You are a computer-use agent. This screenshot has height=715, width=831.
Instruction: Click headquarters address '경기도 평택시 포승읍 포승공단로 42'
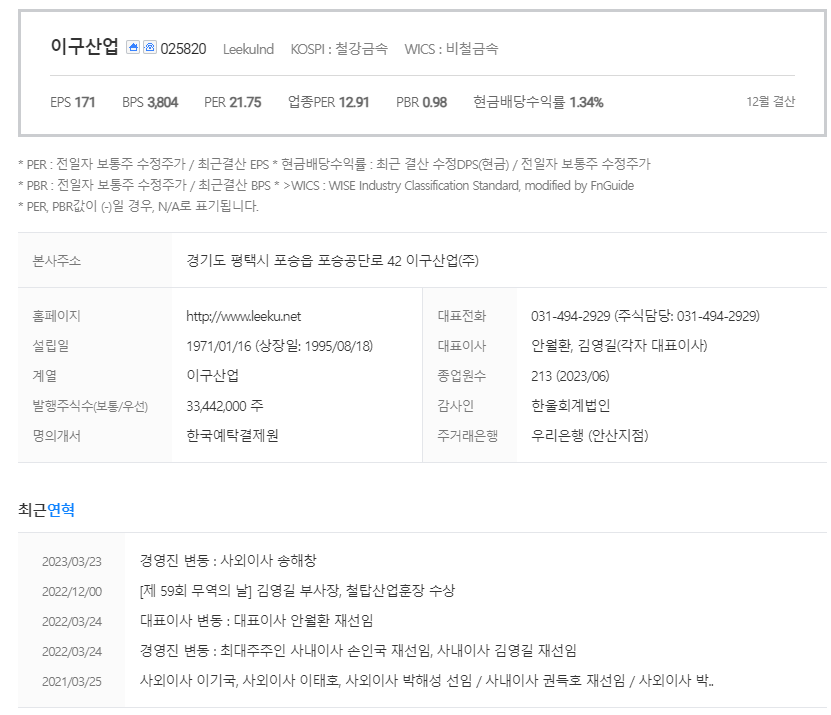coord(294,261)
